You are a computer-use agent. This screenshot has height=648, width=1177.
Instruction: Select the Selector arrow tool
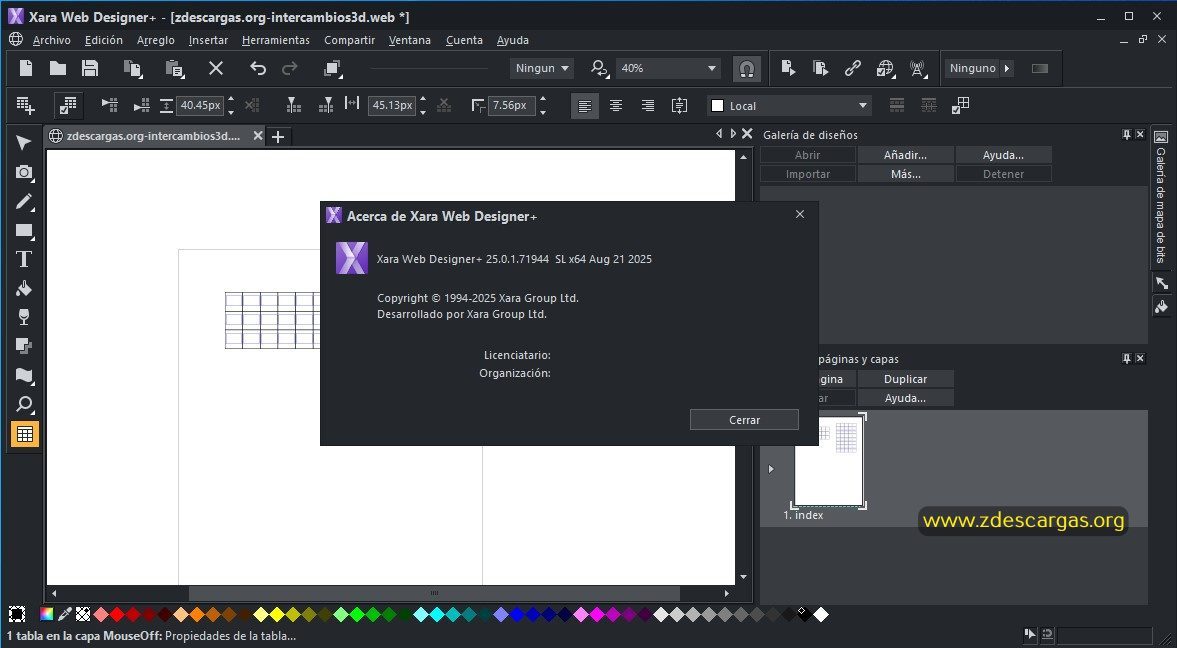(24, 143)
